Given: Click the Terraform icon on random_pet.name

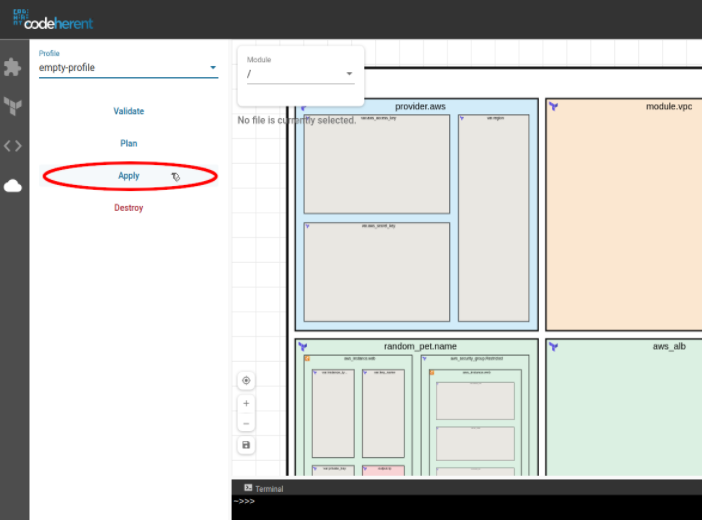Looking at the screenshot, I should 303,346.
